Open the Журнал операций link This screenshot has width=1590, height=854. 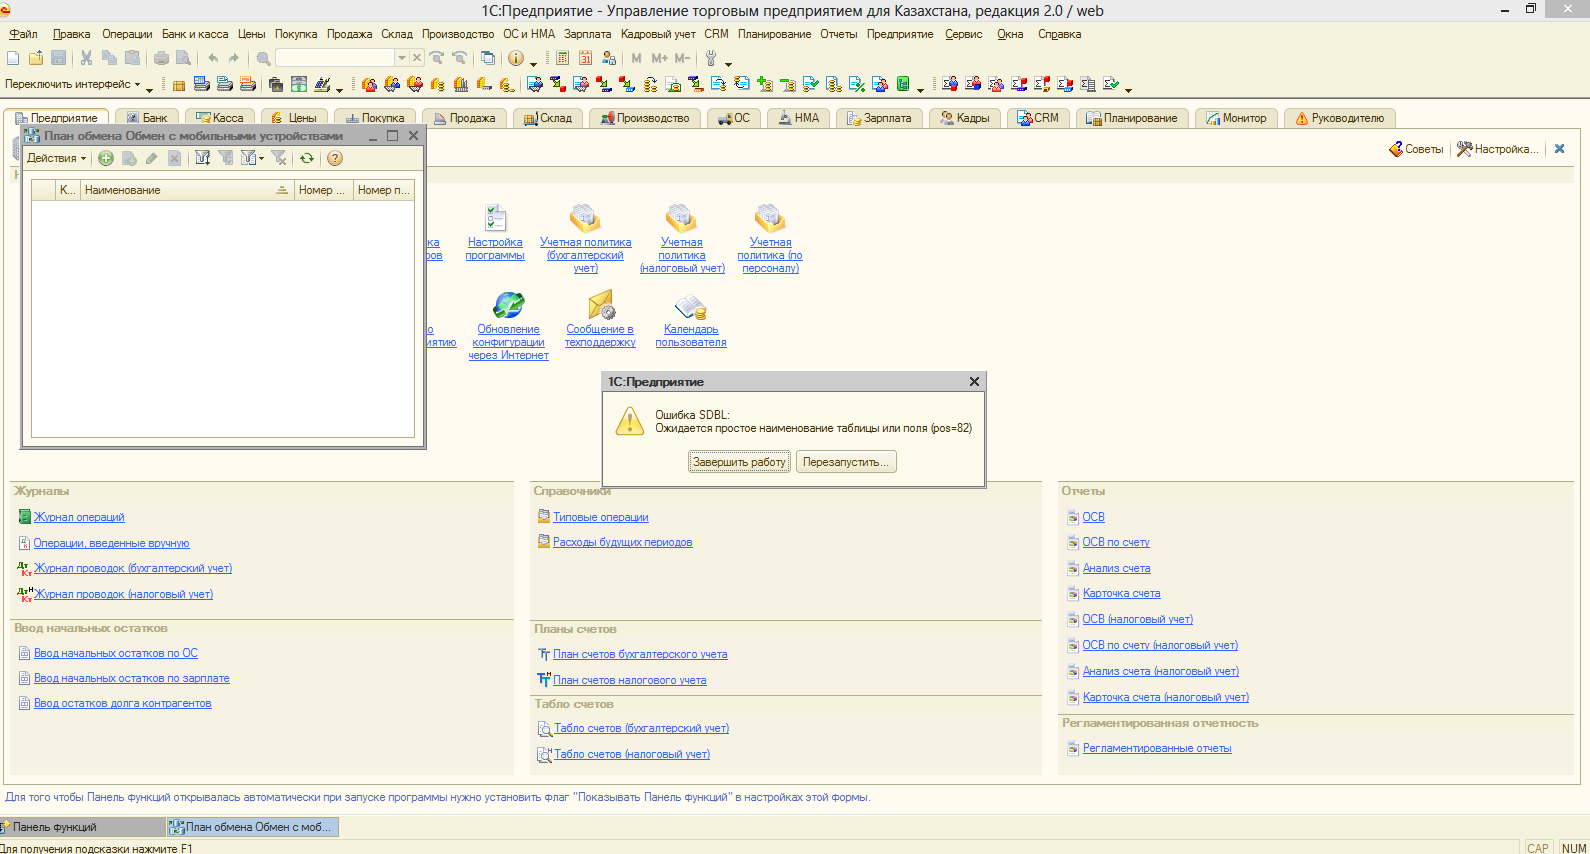(79, 517)
